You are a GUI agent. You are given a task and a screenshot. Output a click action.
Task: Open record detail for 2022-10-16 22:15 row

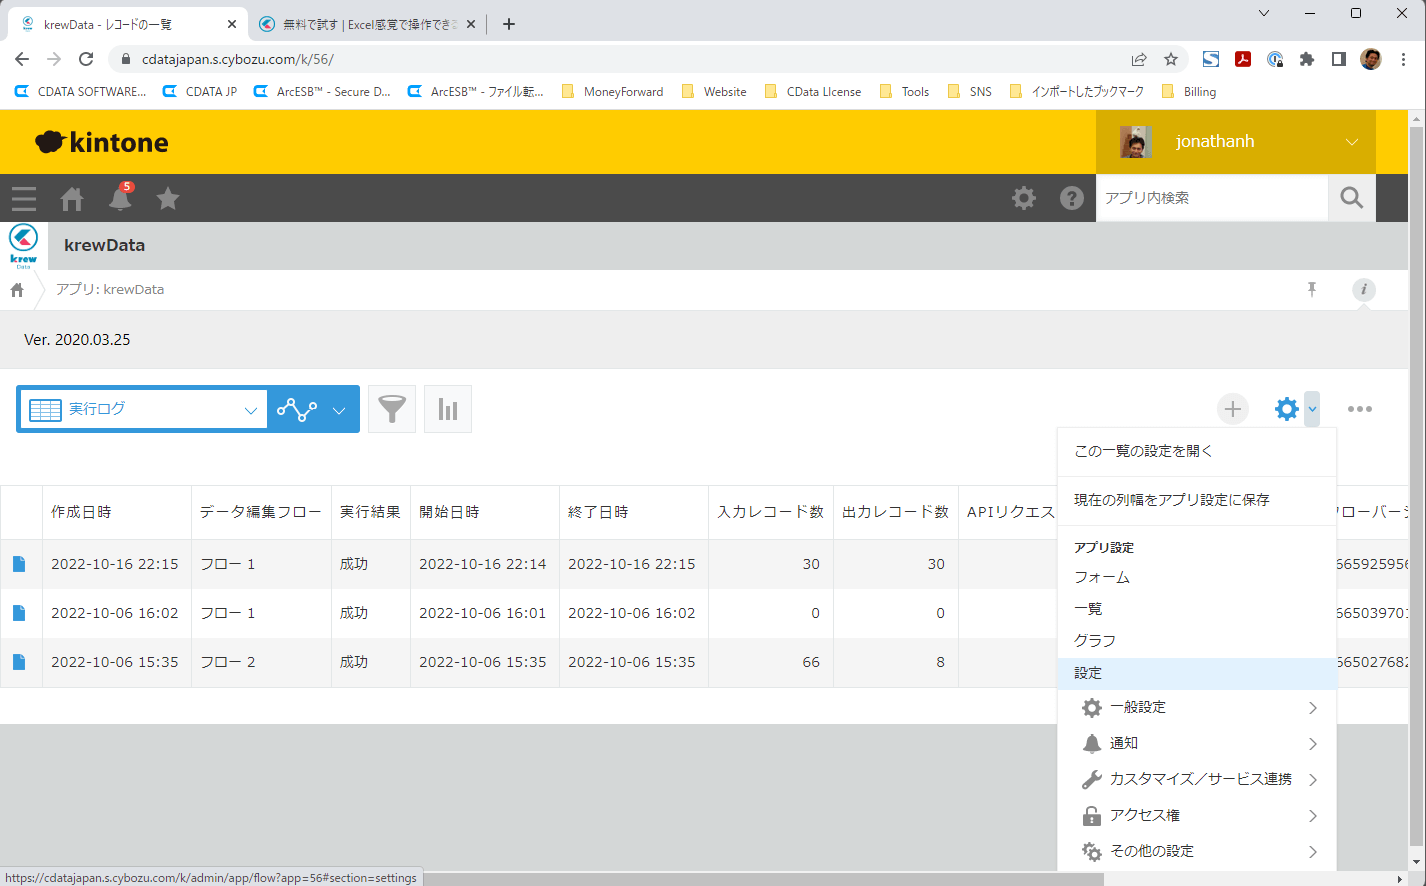pyautogui.click(x=19, y=564)
